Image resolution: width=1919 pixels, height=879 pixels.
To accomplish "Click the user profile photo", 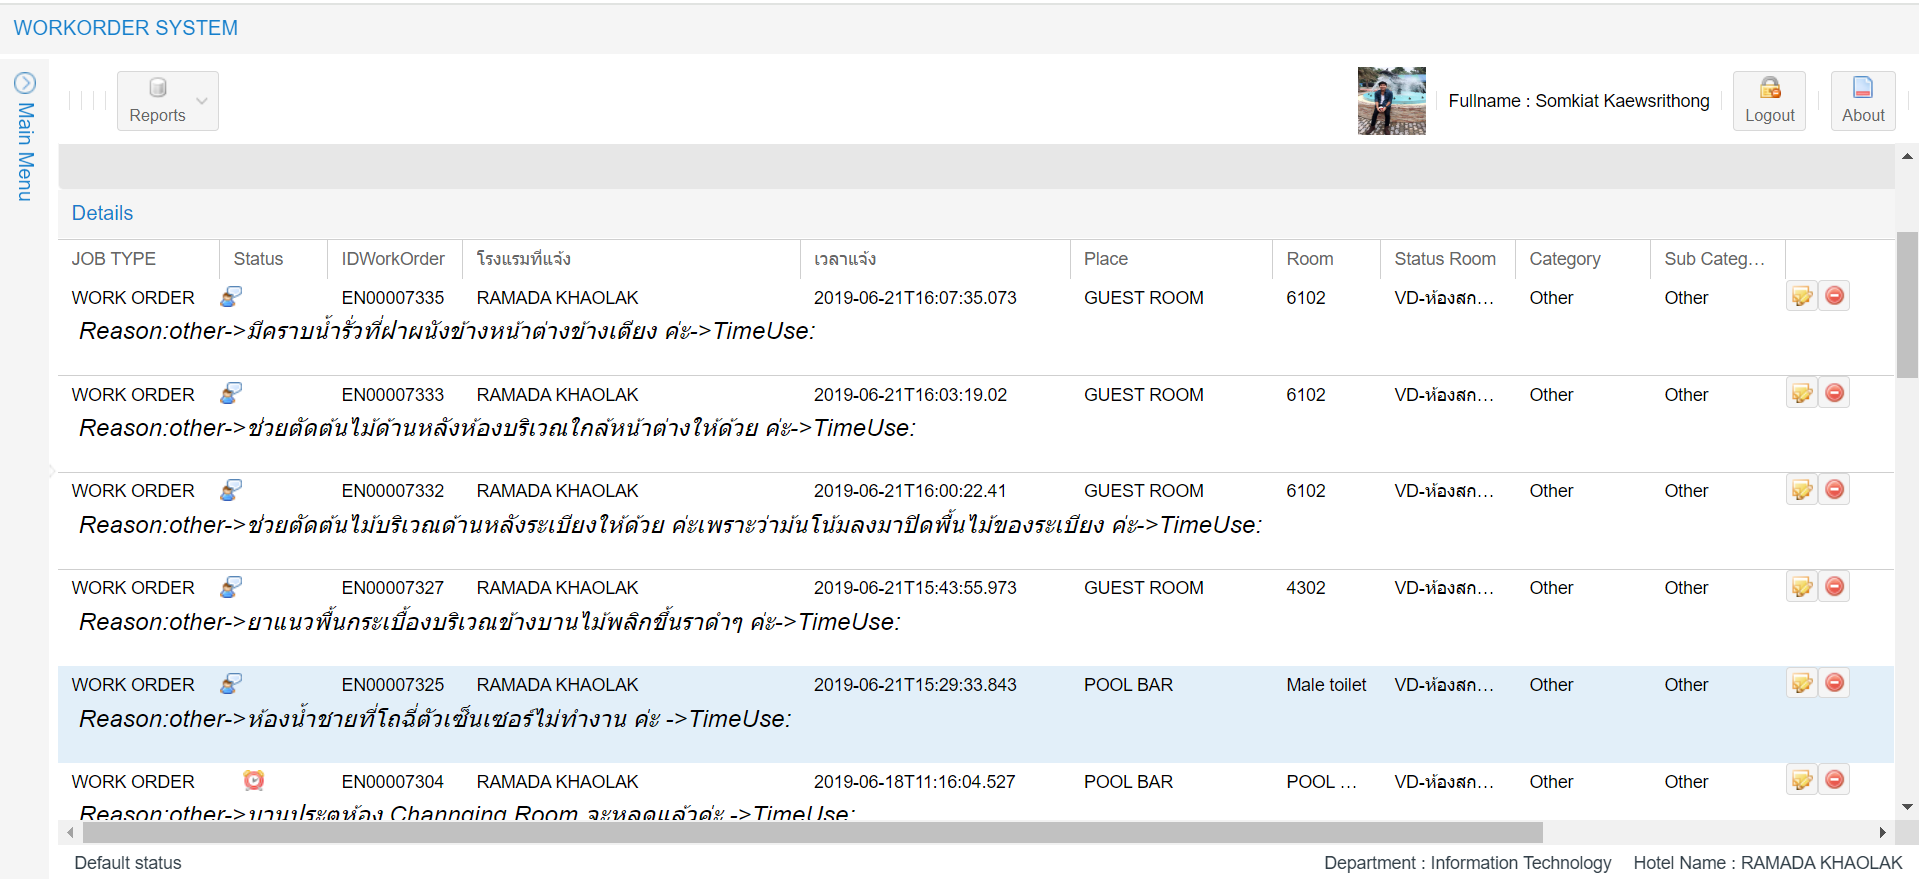I will [1391, 101].
